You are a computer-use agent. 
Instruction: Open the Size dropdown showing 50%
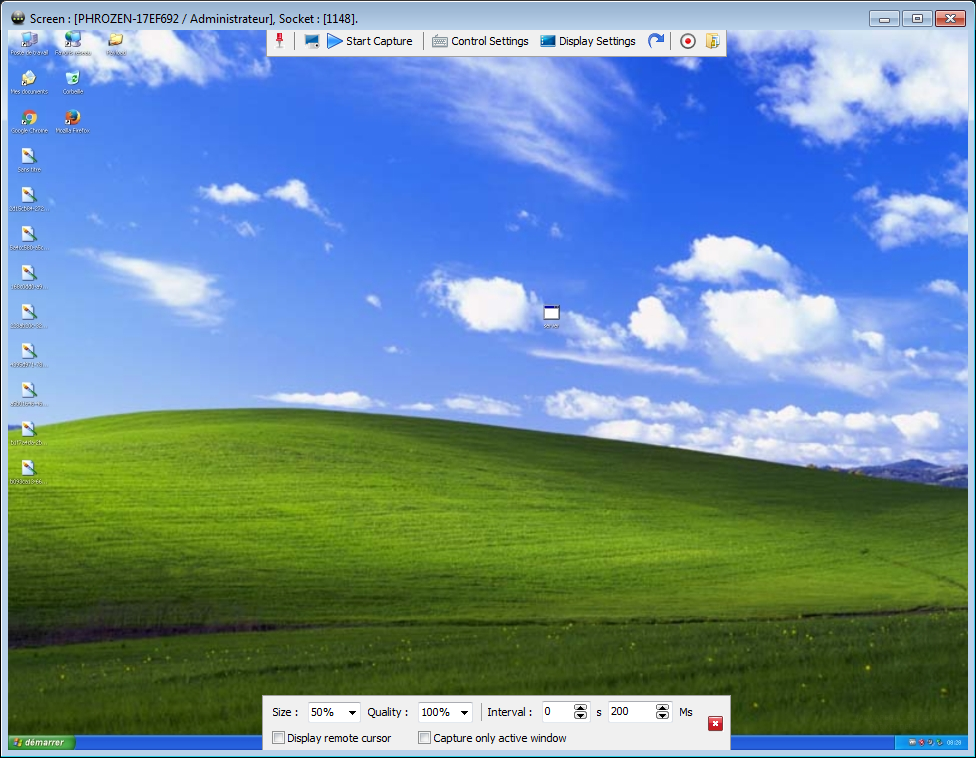click(334, 713)
